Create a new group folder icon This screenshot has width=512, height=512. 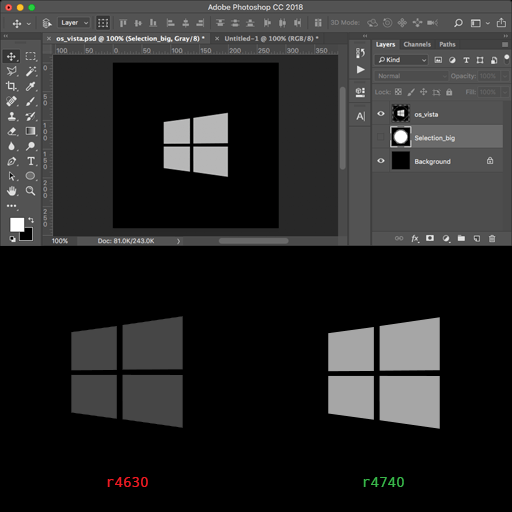461,238
